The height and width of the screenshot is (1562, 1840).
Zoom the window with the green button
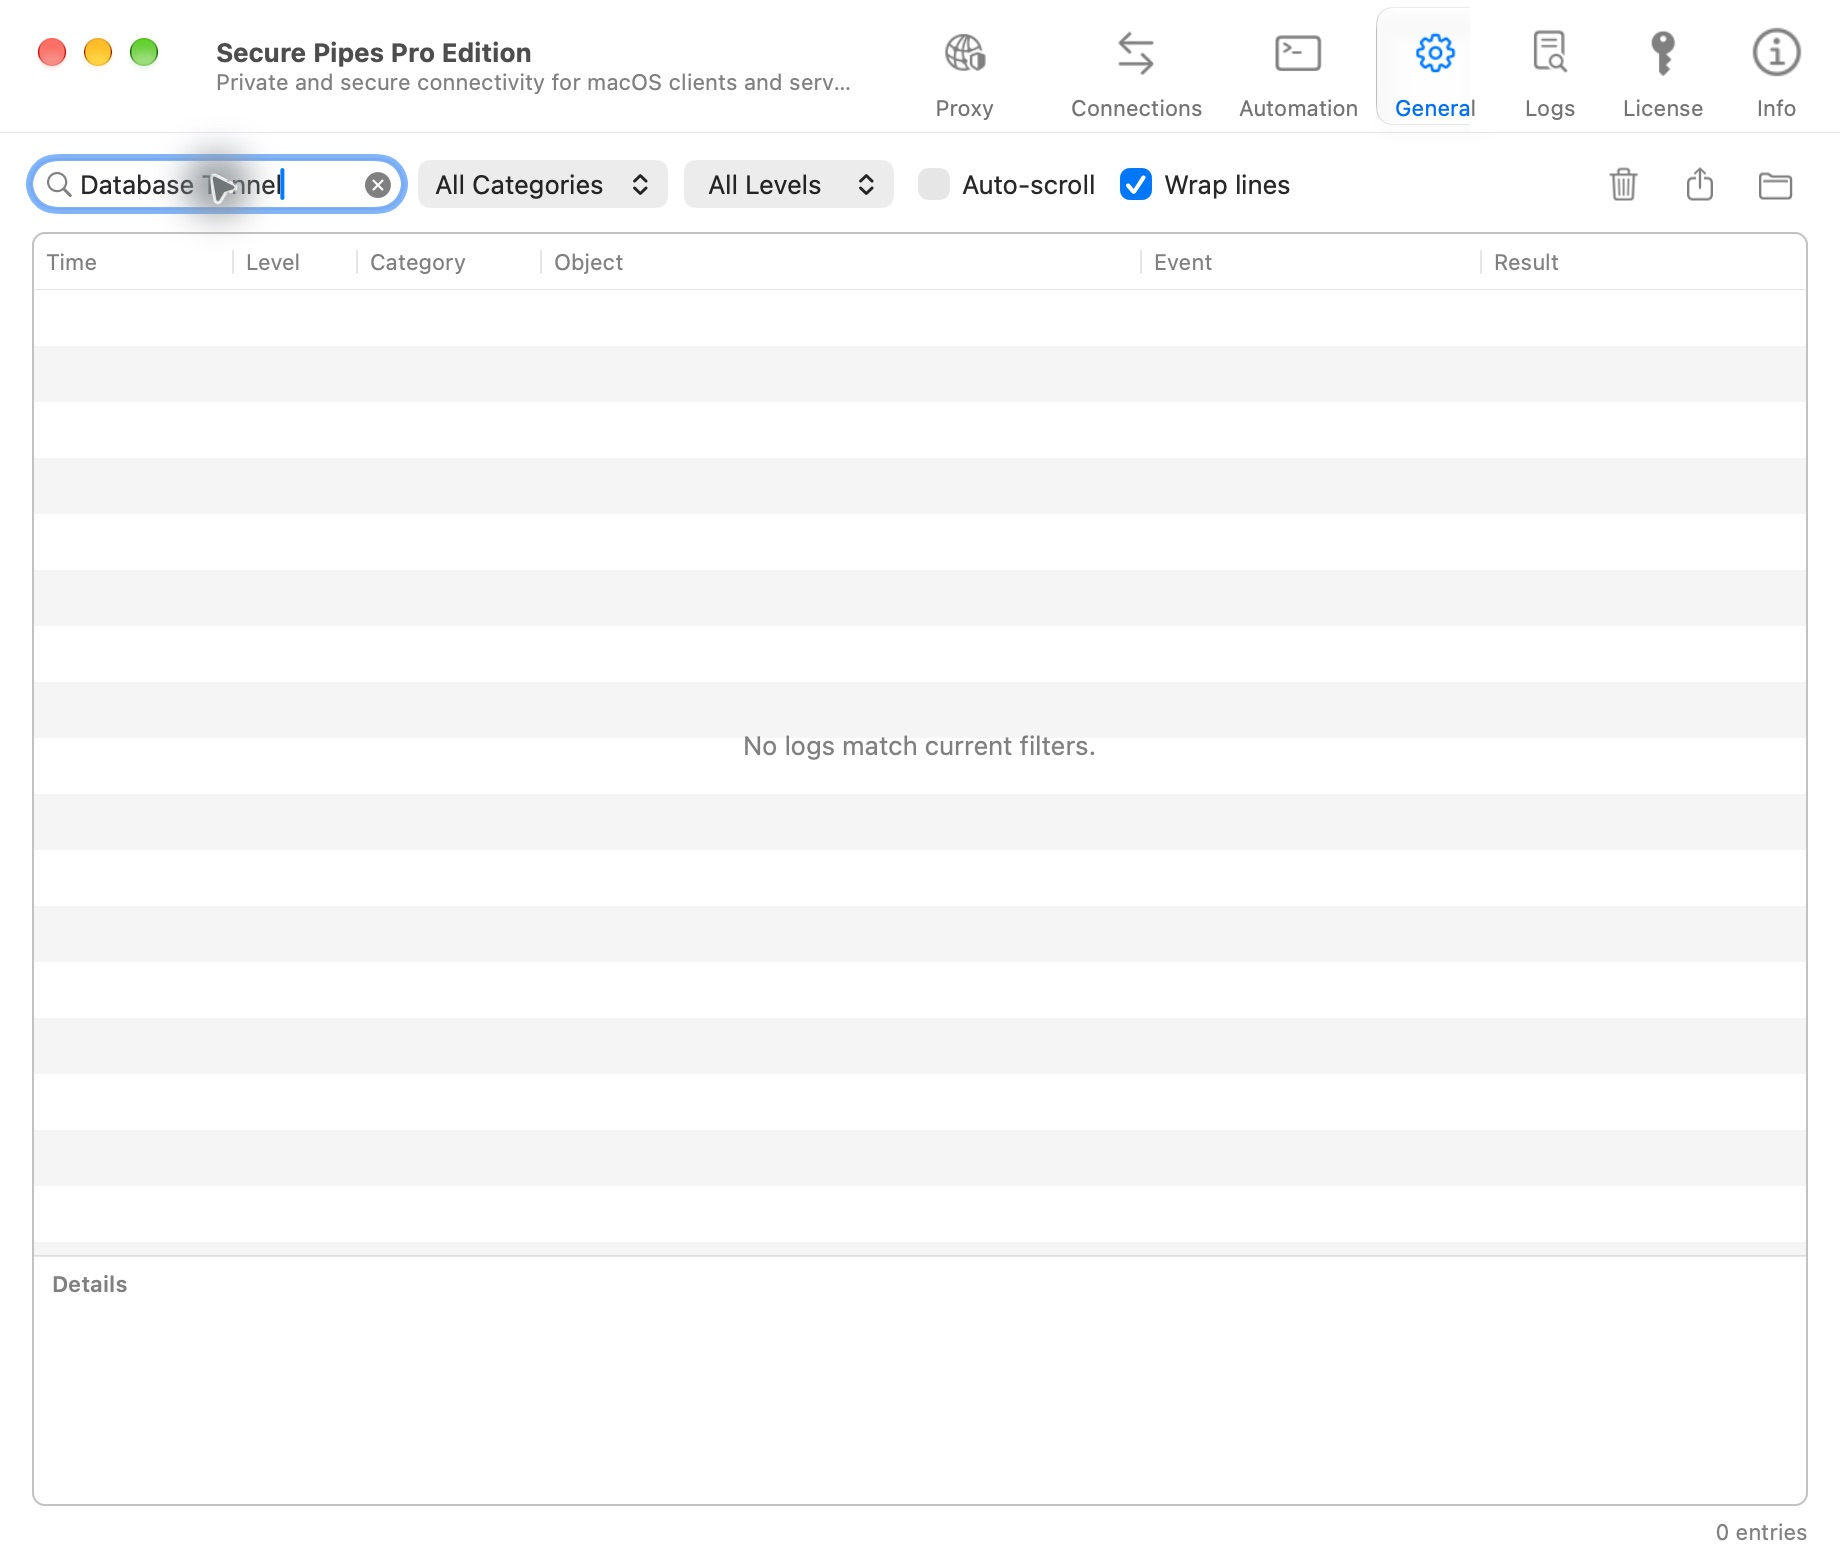coord(144,52)
